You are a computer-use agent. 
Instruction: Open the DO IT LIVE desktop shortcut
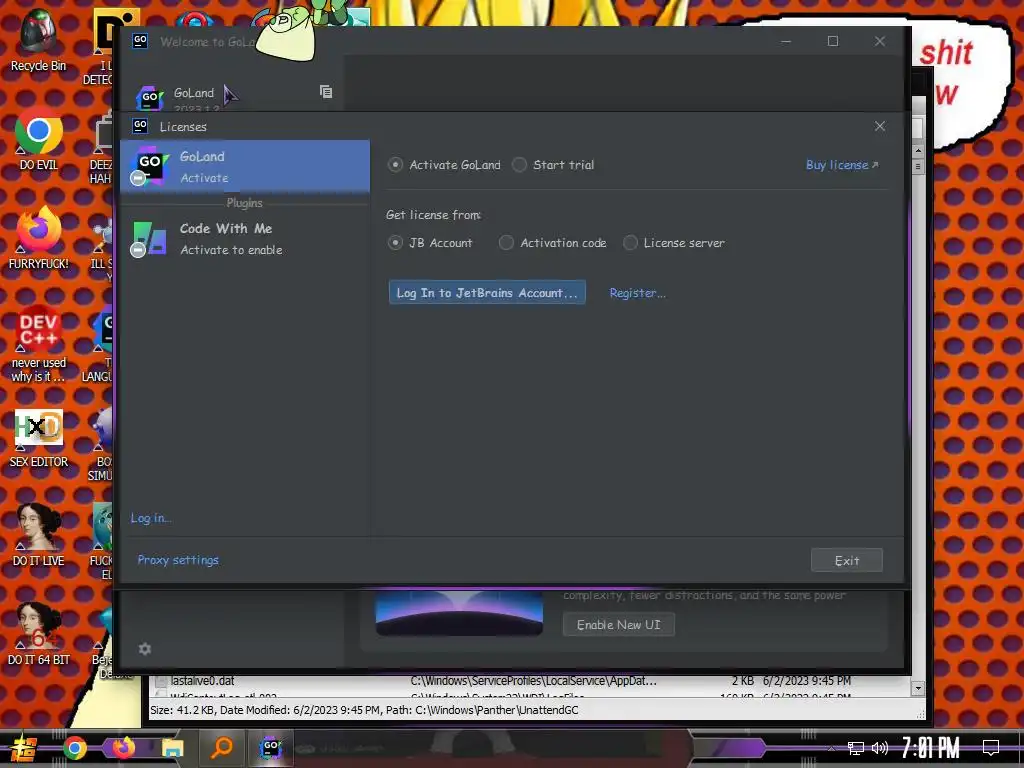[x=39, y=536]
